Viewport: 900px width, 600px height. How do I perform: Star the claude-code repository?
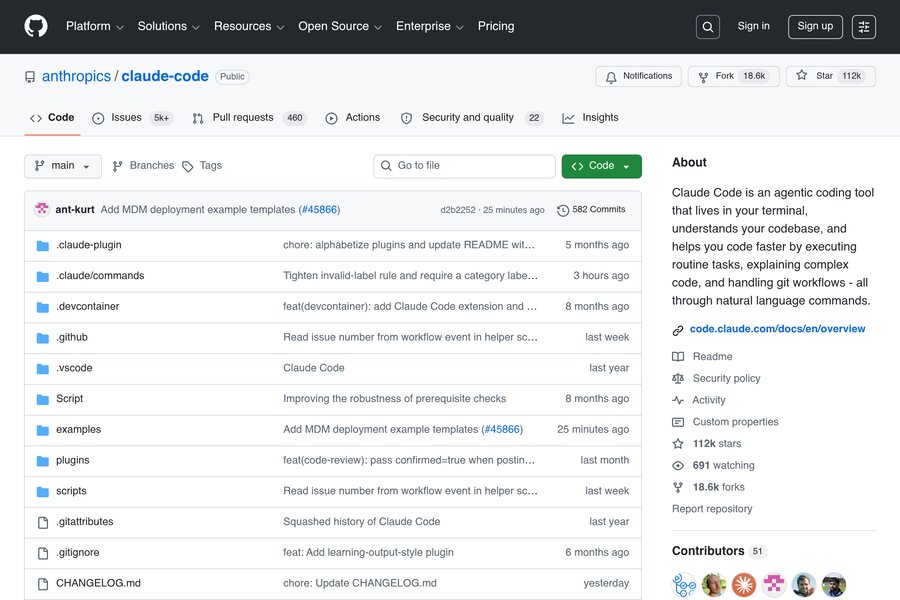802,75
